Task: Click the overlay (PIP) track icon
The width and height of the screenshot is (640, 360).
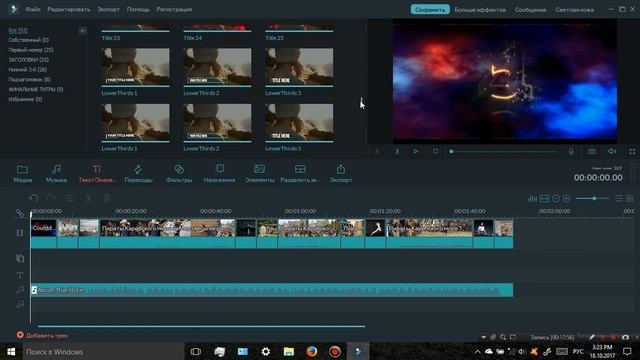Action: pyautogui.click(x=20, y=258)
